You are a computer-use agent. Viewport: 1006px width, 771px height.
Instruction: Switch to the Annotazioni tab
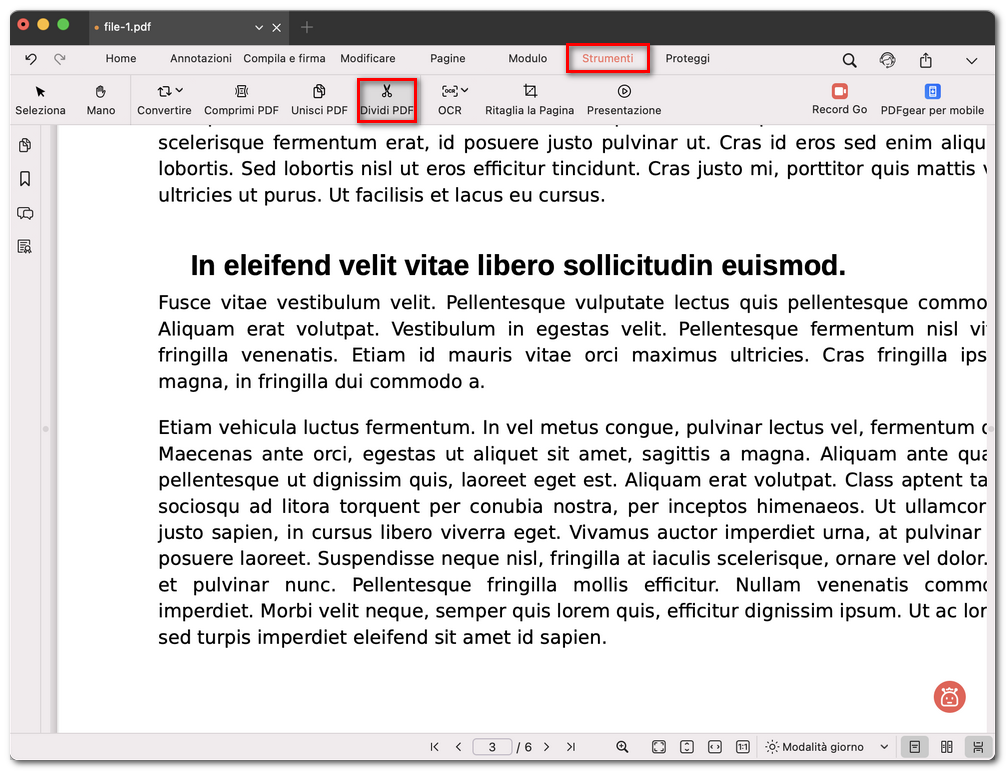click(200, 58)
